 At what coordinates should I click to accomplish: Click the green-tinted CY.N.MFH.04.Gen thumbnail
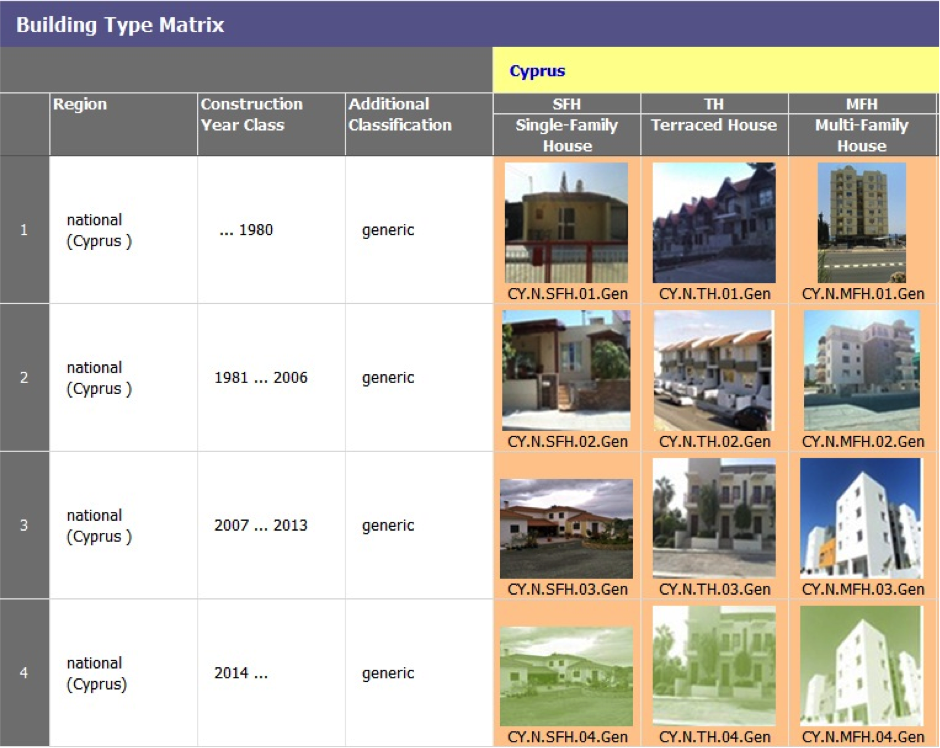[861, 666]
